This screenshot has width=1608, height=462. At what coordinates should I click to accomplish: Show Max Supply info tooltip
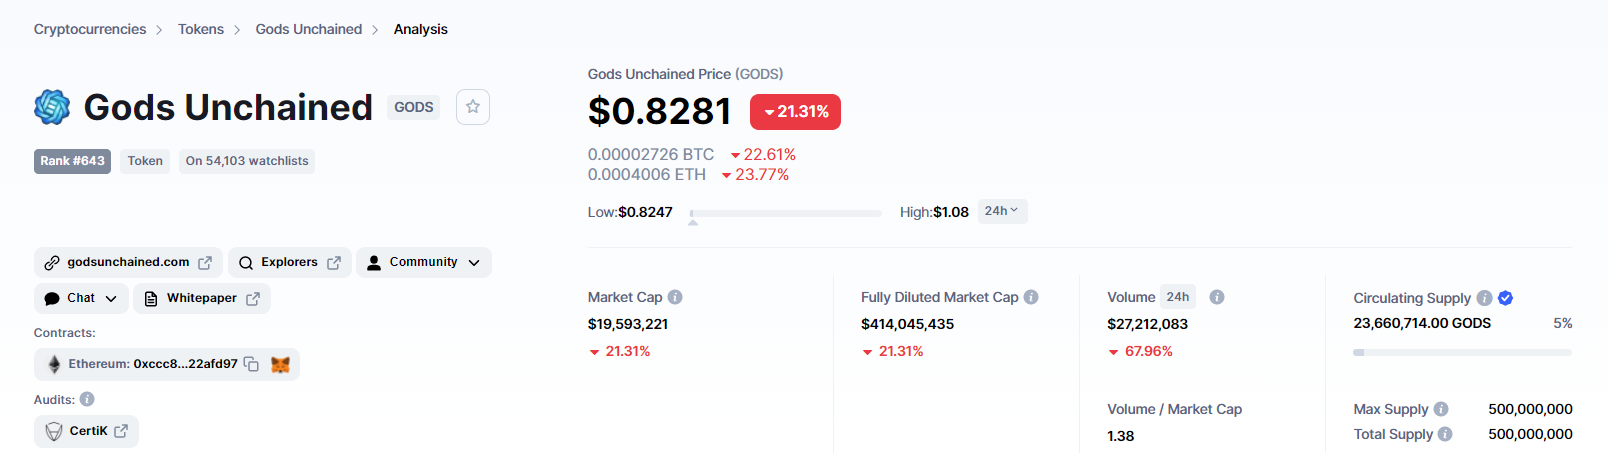(x=1441, y=409)
